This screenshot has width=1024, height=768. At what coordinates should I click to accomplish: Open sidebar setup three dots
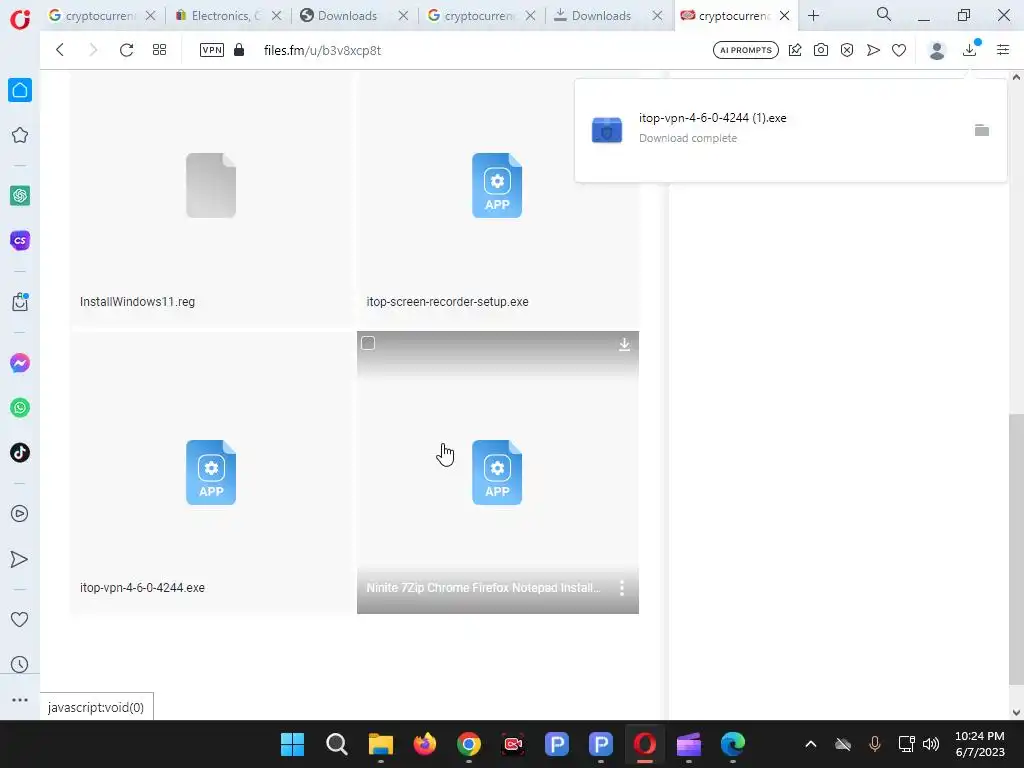20,700
